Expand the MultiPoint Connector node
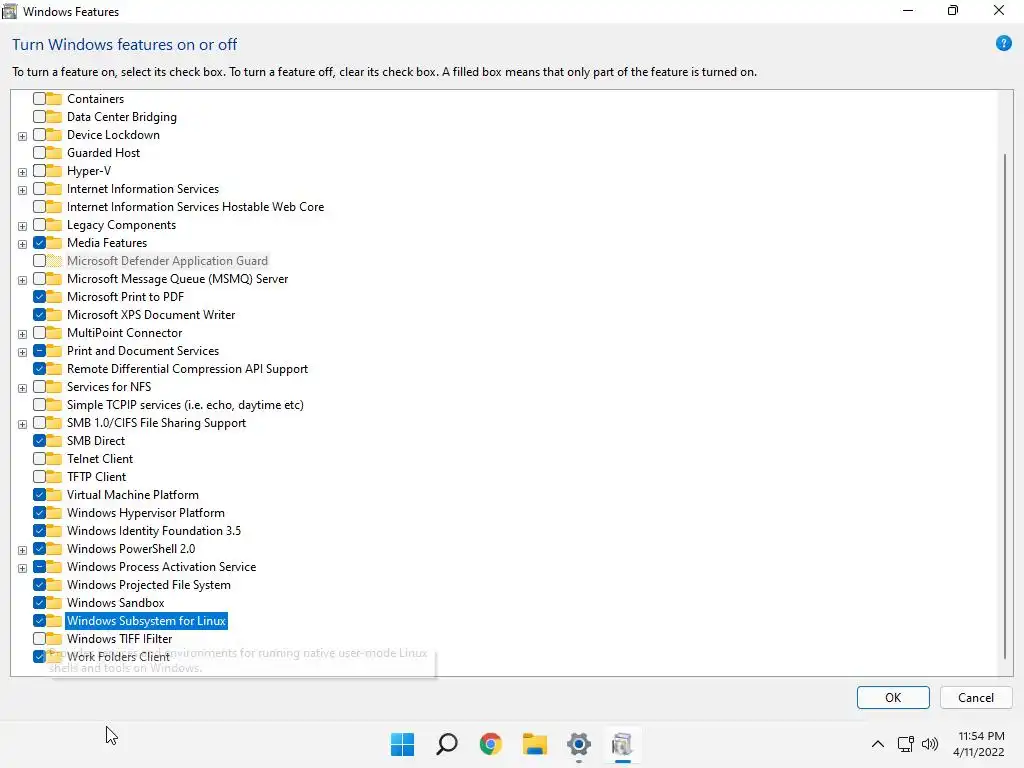The width and height of the screenshot is (1024, 768). 22,334
